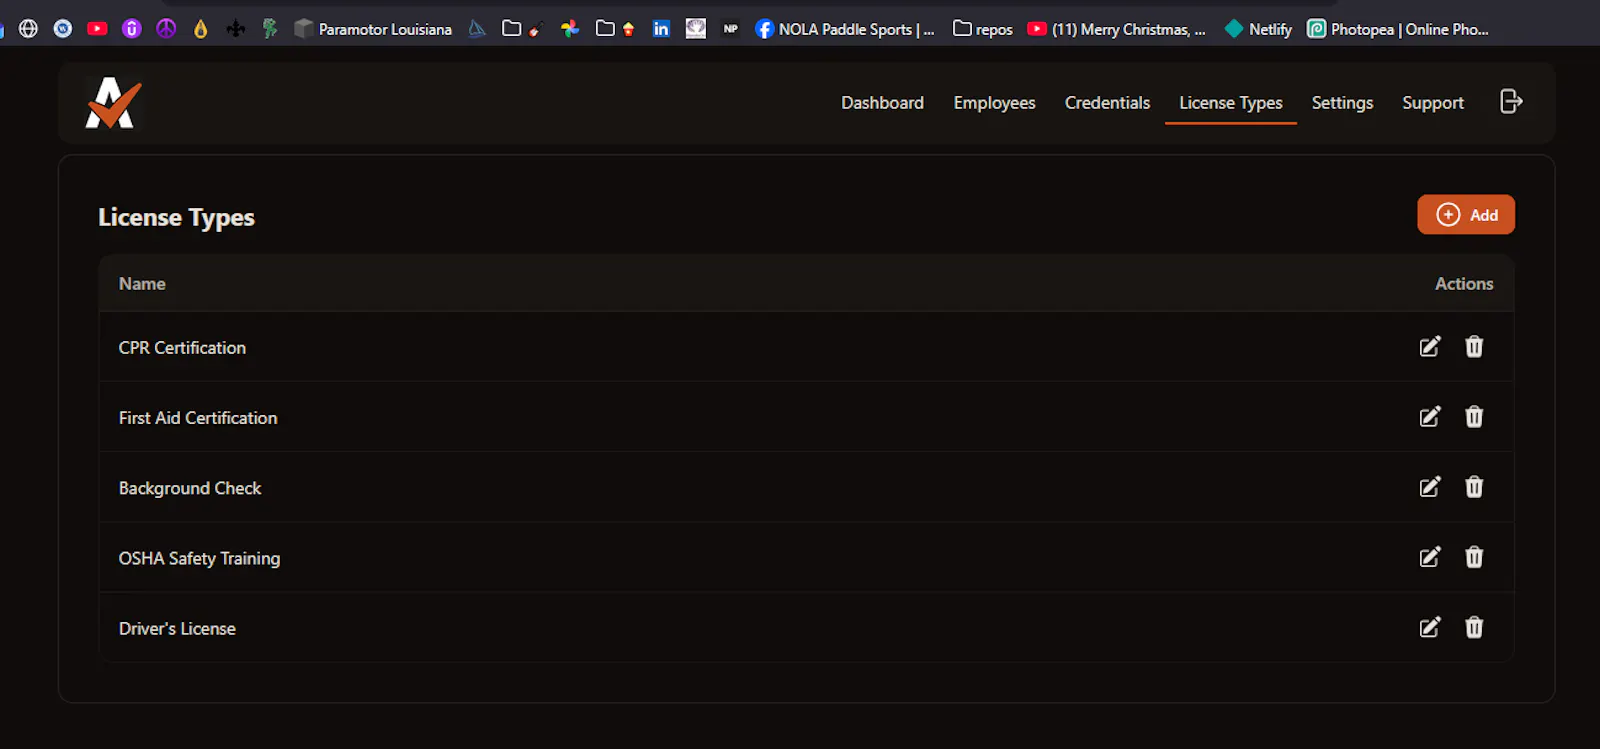Open the sailboat bookmark icon

[x=477, y=29]
